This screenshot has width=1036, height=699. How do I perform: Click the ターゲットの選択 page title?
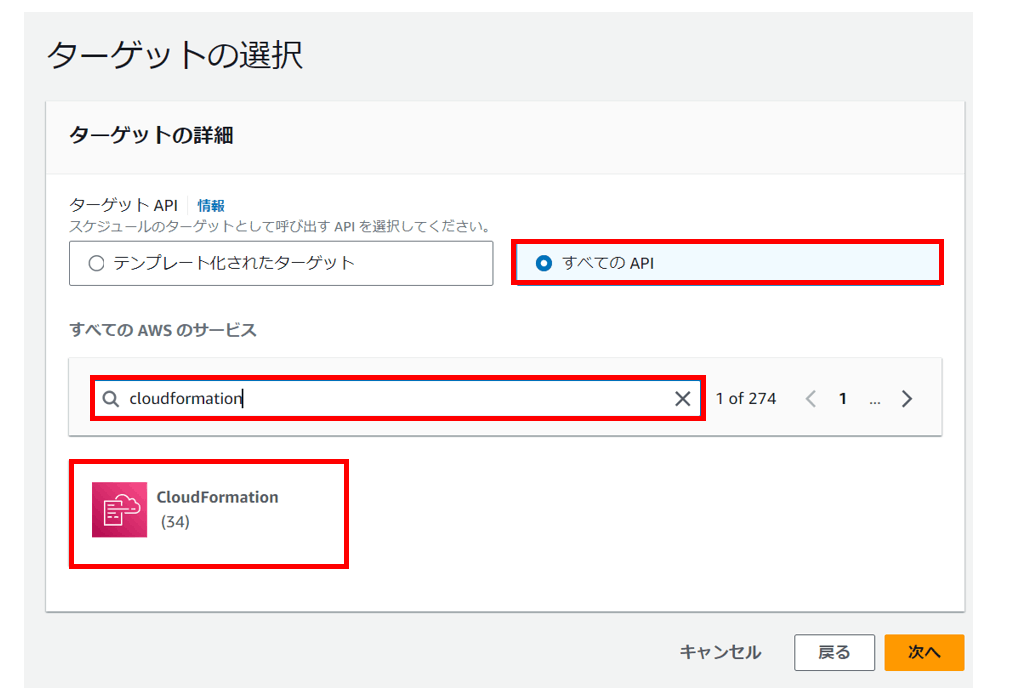[x=174, y=54]
